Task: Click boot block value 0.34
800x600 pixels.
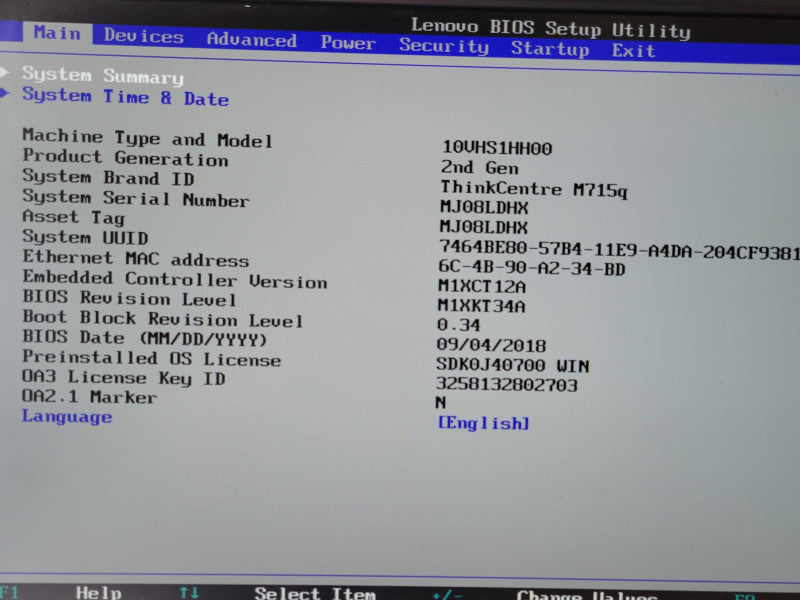Action: (x=458, y=325)
